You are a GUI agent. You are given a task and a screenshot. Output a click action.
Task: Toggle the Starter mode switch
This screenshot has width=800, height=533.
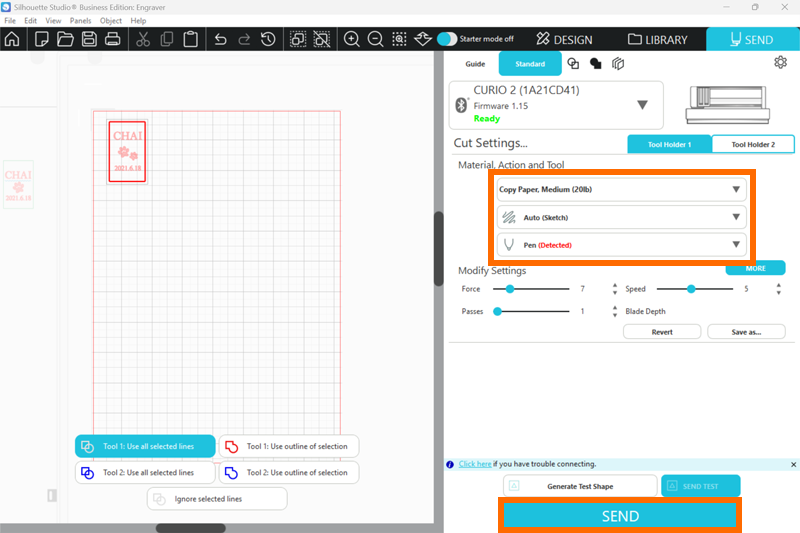coord(447,39)
